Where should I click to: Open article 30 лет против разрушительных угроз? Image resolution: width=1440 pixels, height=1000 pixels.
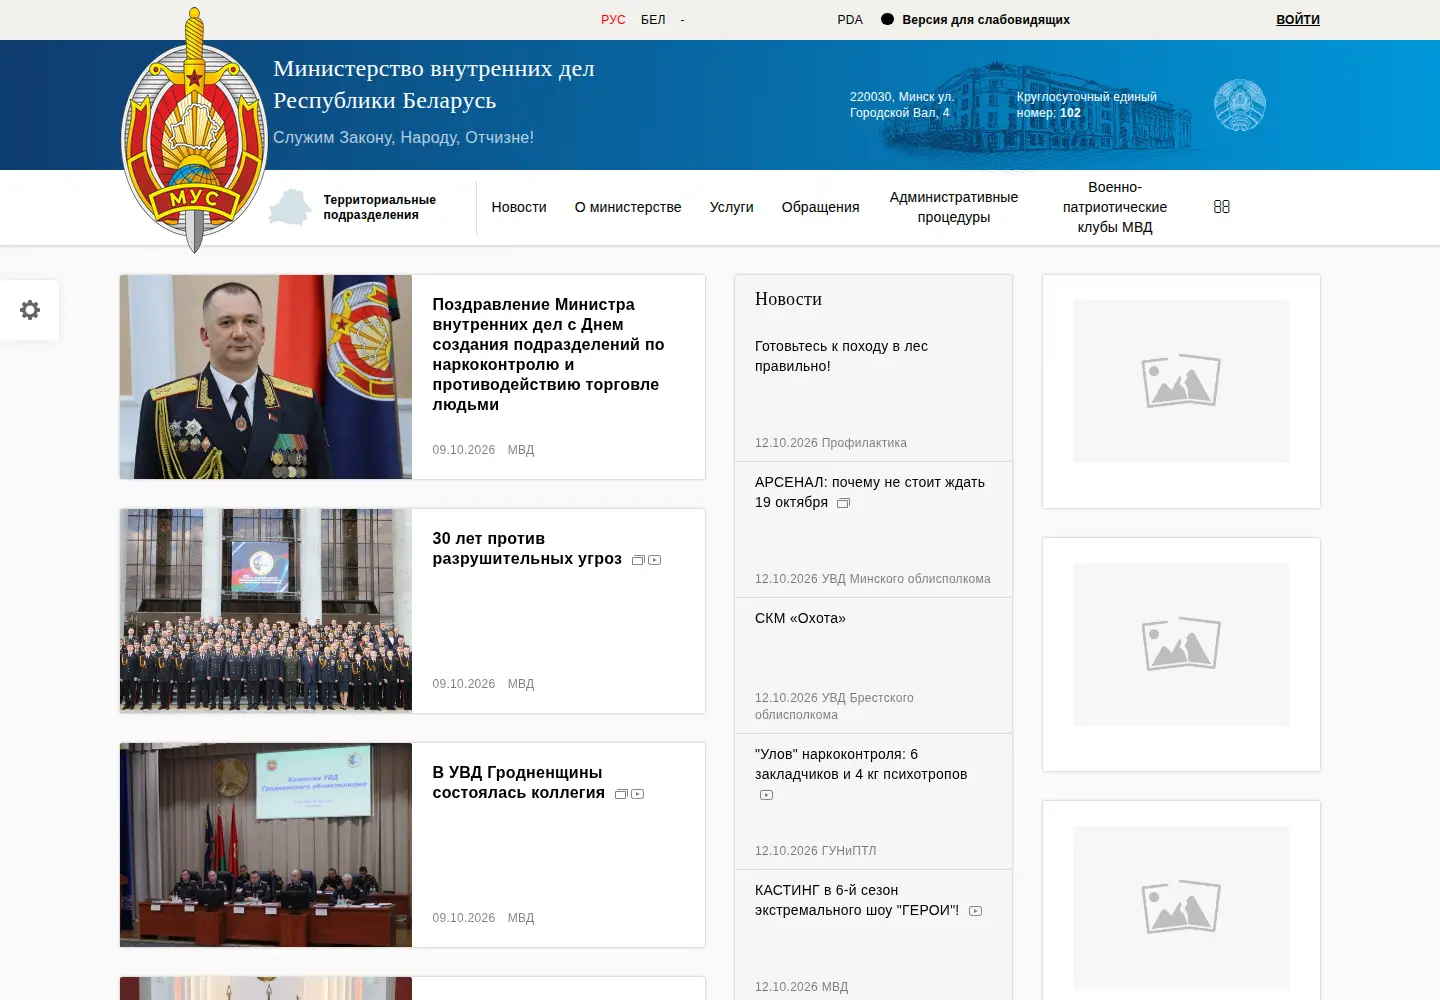[x=527, y=548]
